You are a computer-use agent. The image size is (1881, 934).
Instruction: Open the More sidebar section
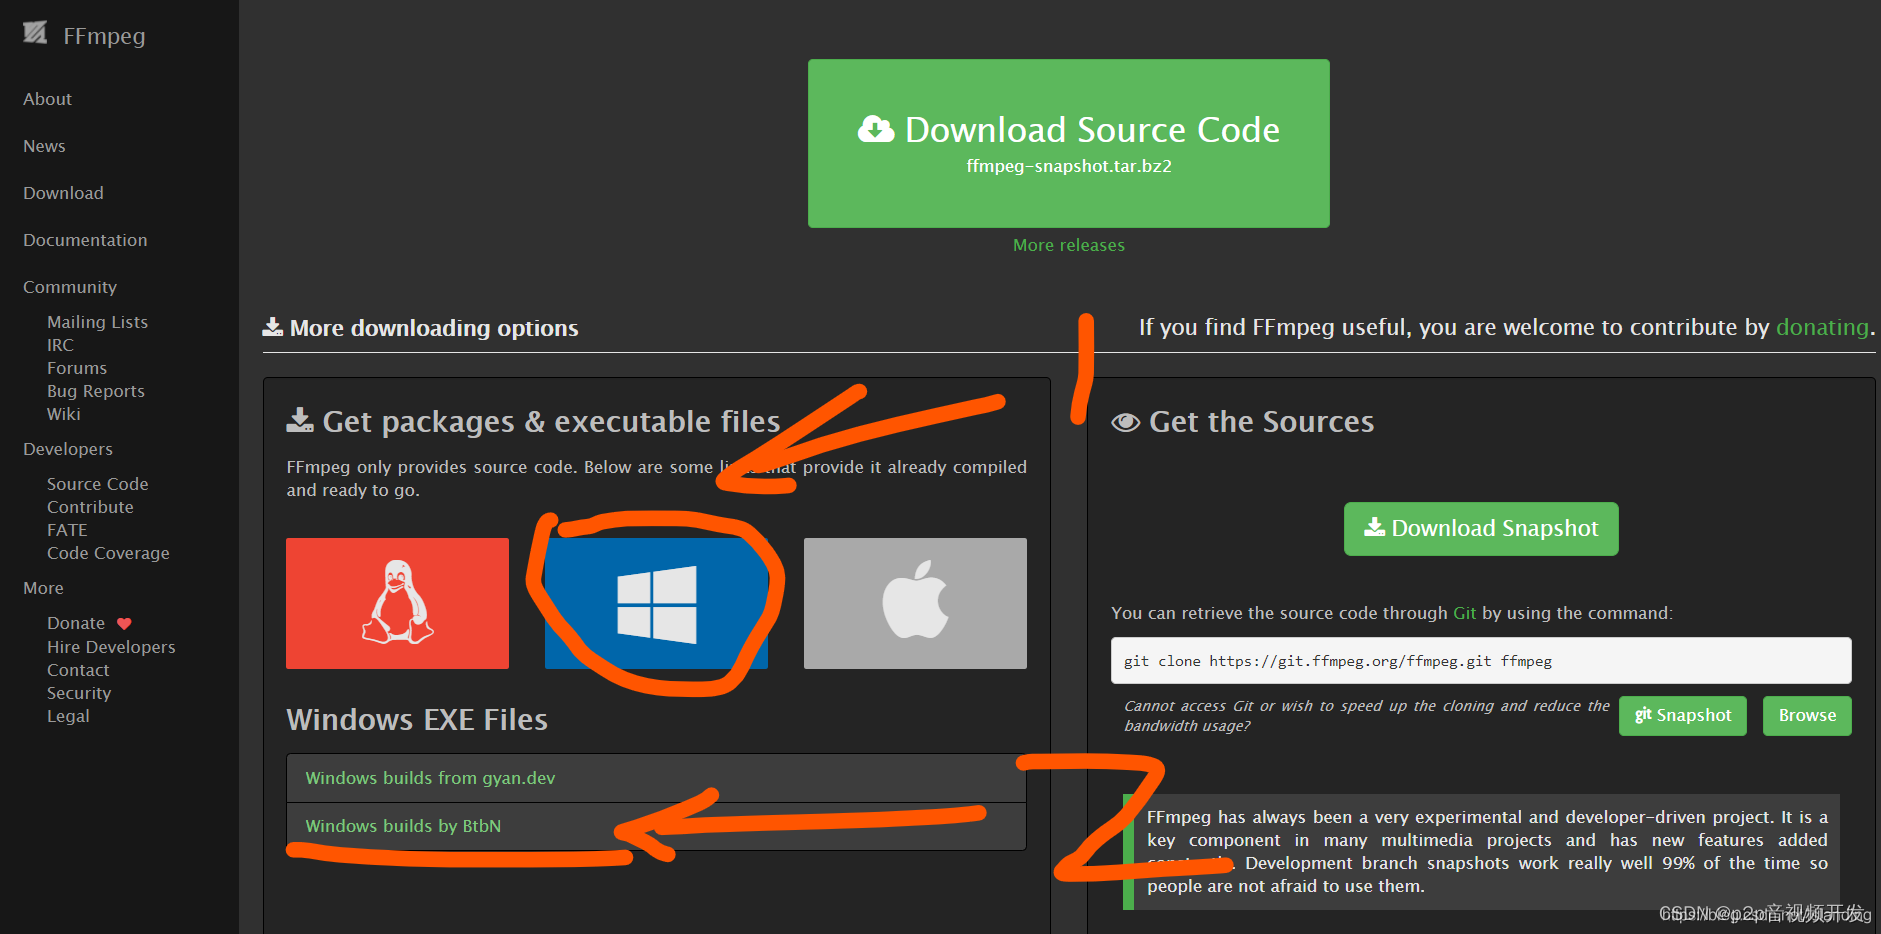(43, 588)
